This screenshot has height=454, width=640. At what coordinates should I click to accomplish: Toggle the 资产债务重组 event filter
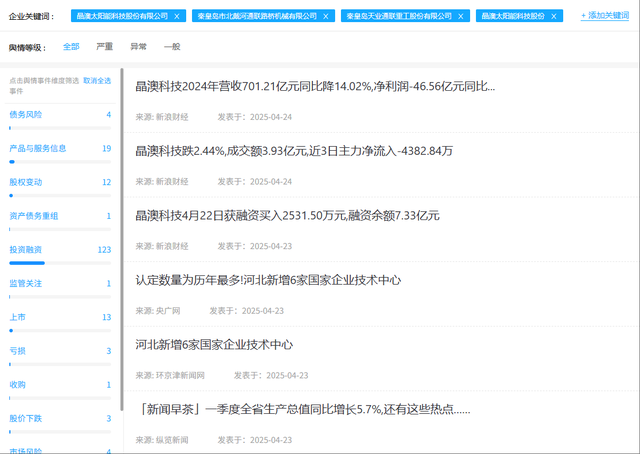click(x=34, y=216)
